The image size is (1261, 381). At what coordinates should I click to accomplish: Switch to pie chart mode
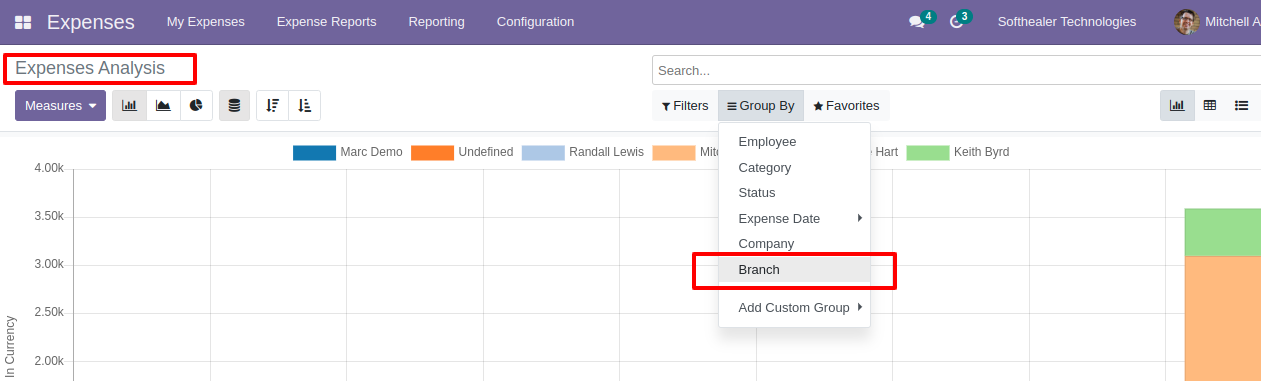[x=196, y=105]
